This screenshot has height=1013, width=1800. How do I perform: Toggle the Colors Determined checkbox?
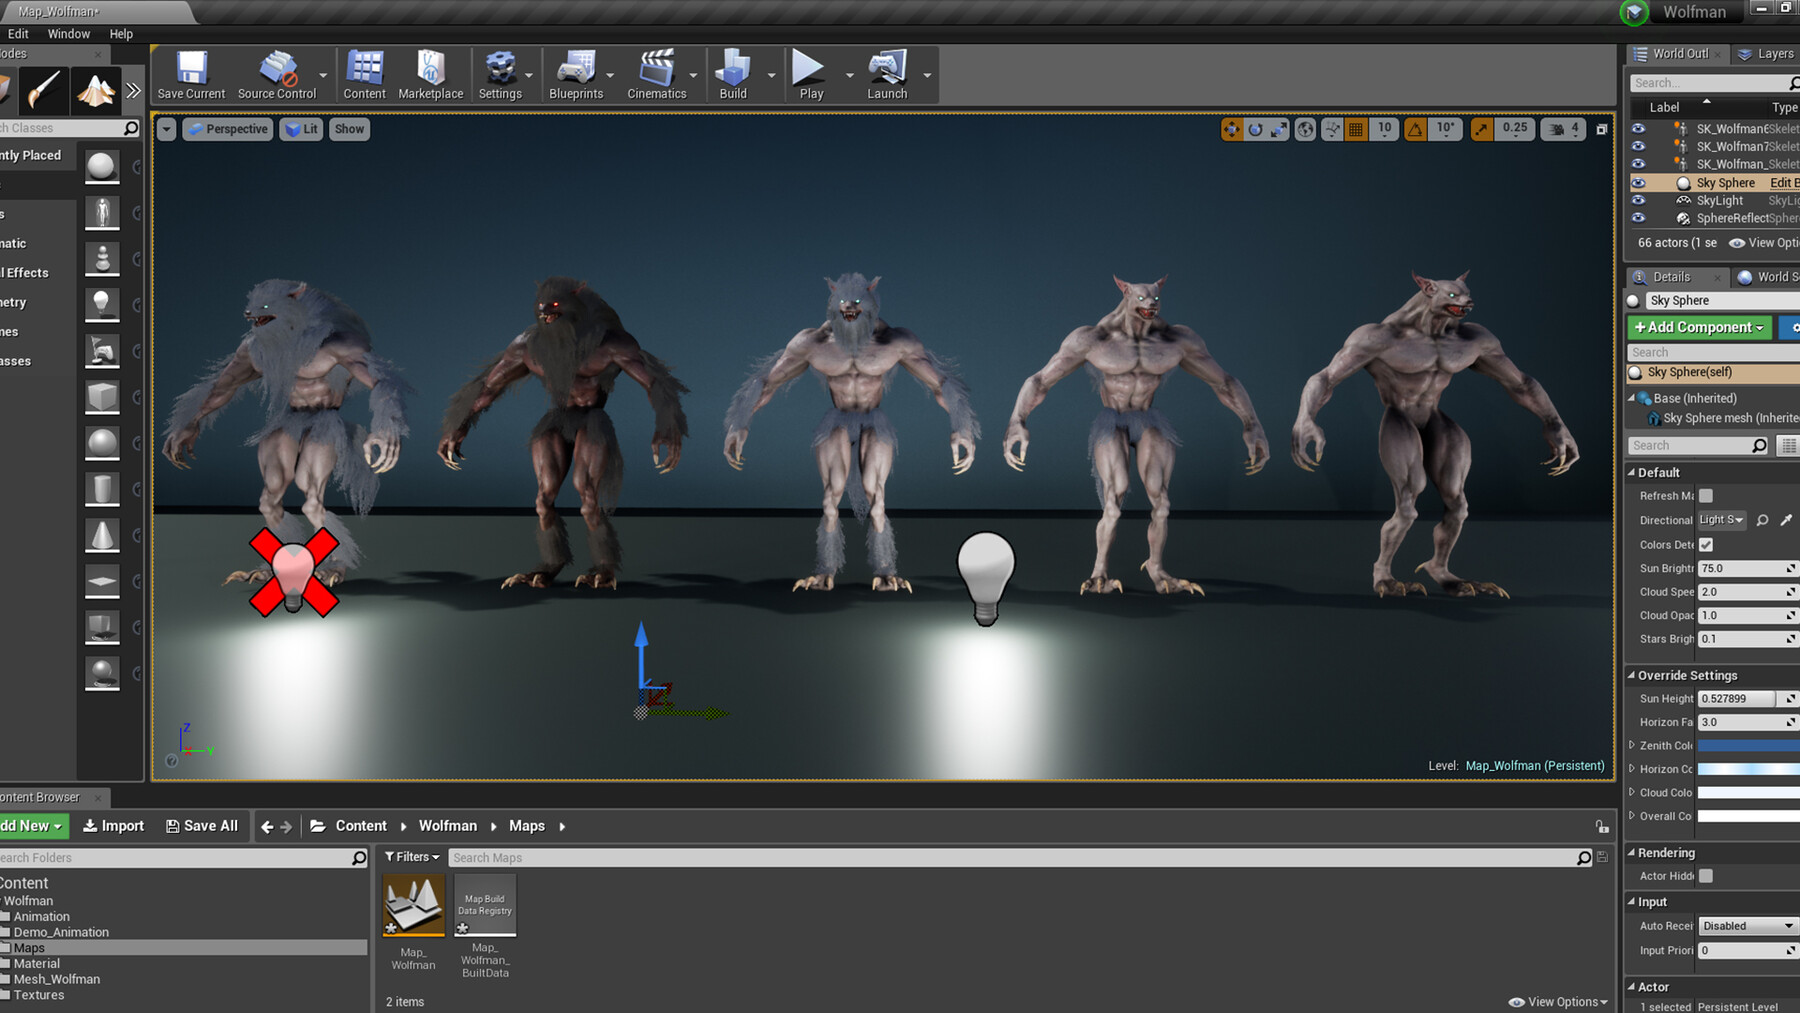(1706, 545)
